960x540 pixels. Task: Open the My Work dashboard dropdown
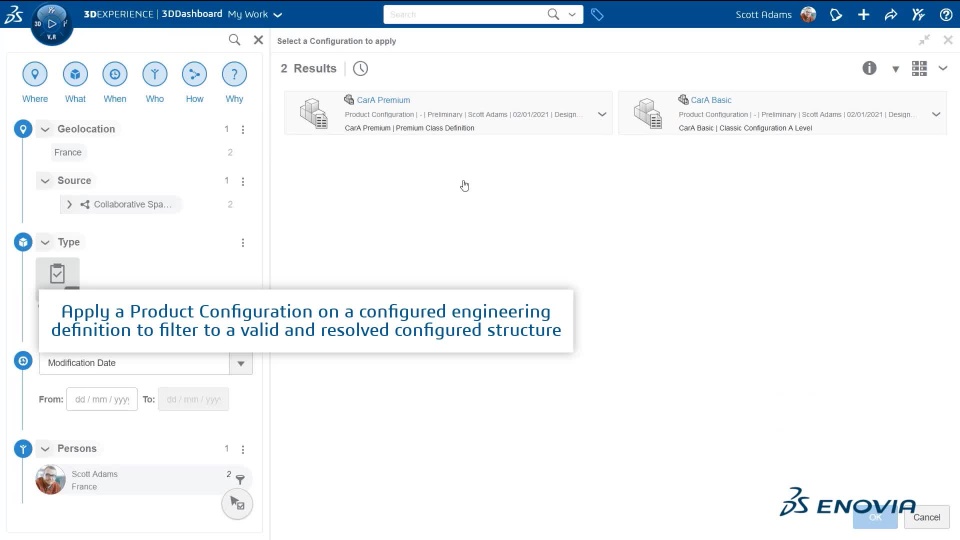point(277,15)
